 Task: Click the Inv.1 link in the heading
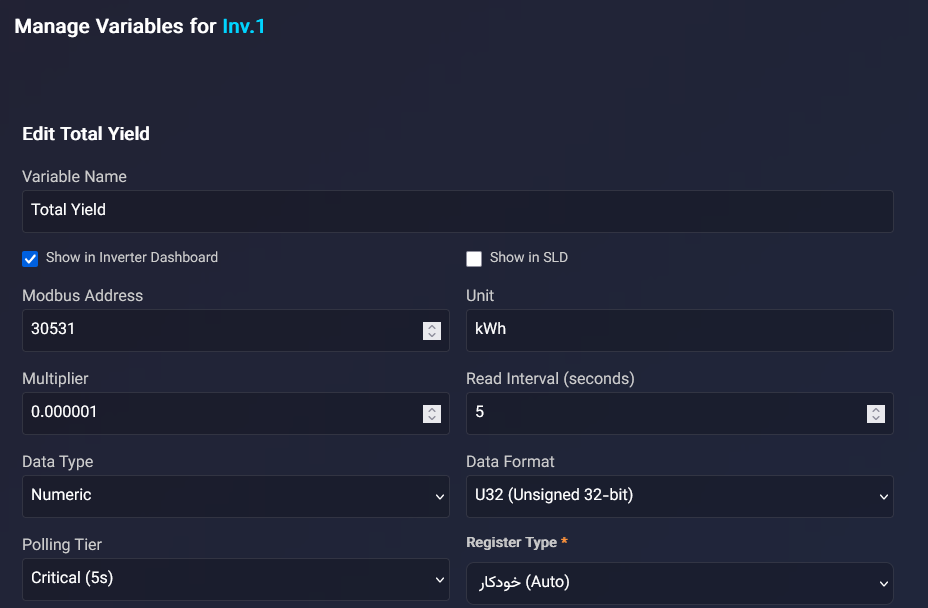244,26
